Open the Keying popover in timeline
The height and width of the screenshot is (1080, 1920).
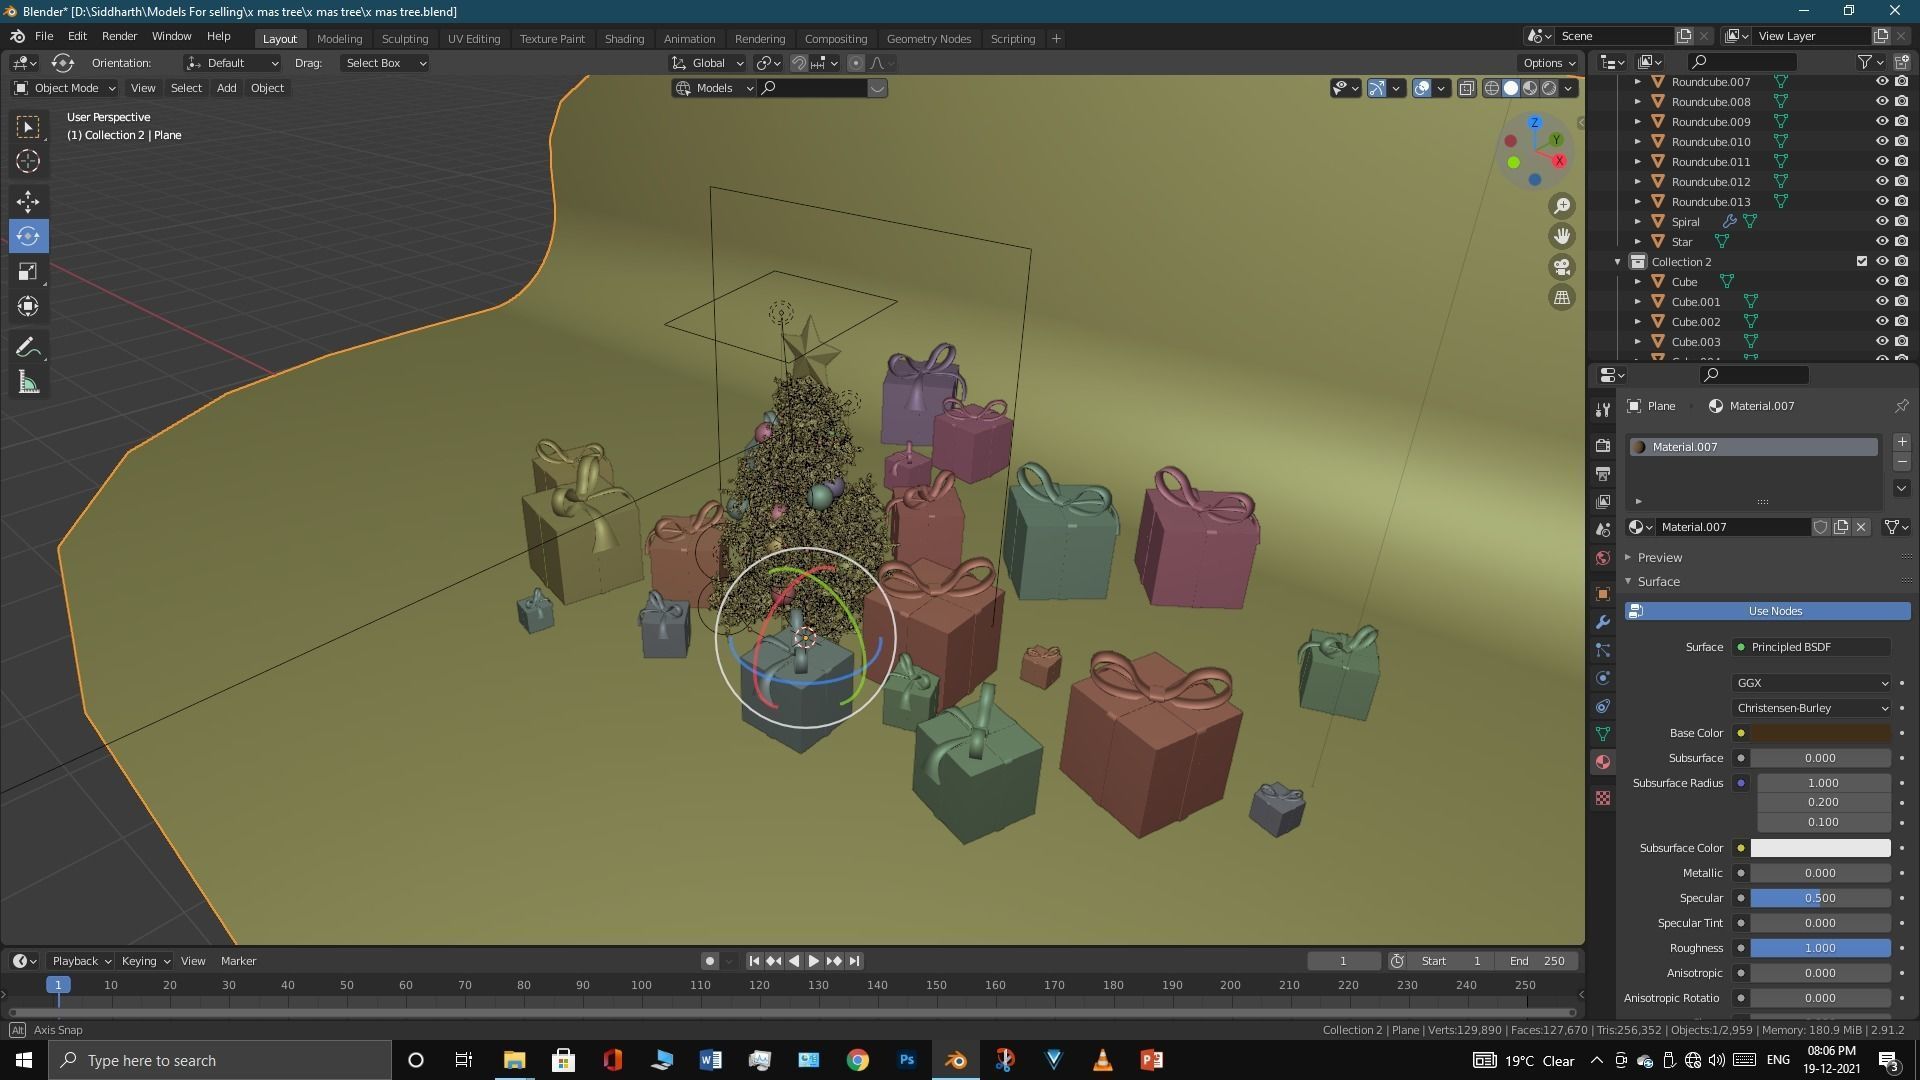(x=145, y=961)
